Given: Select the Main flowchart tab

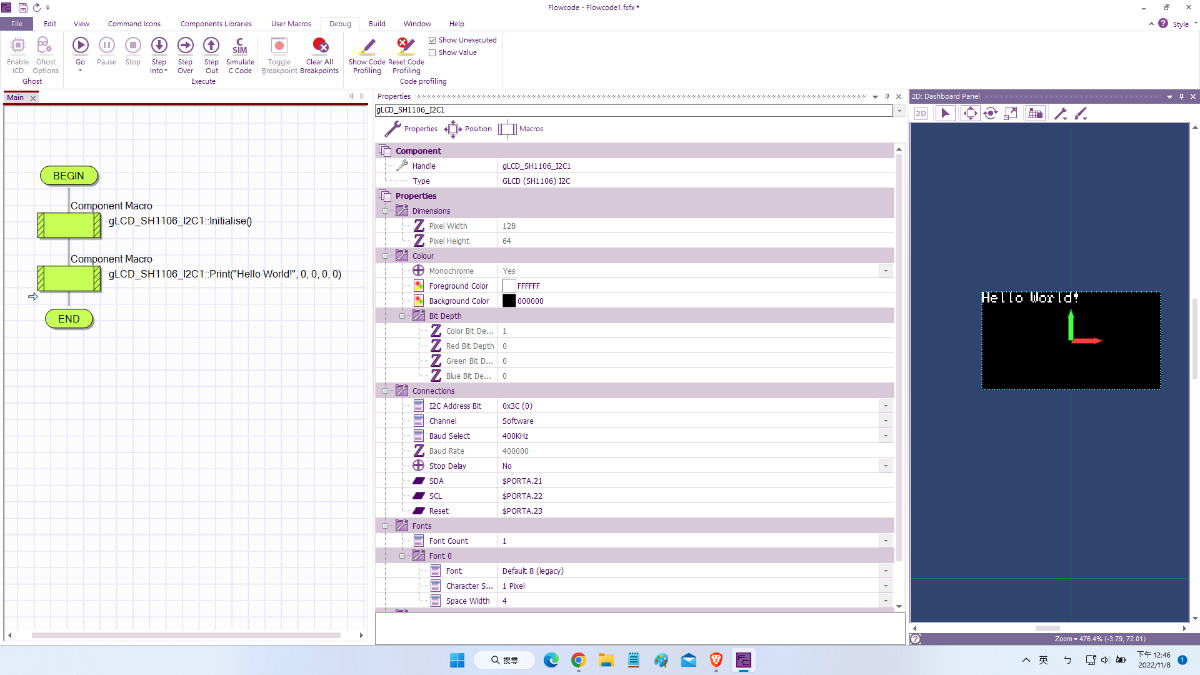Looking at the screenshot, I should tap(15, 98).
